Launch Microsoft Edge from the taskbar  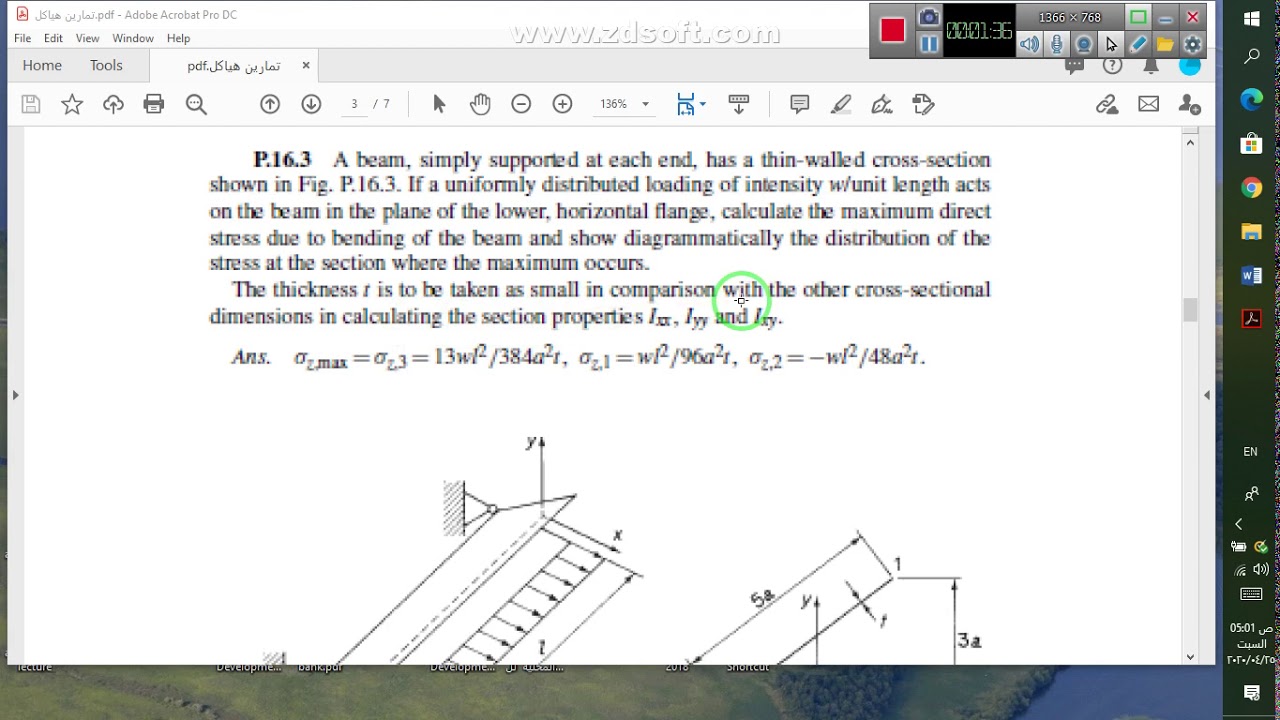coord(1251,100)
